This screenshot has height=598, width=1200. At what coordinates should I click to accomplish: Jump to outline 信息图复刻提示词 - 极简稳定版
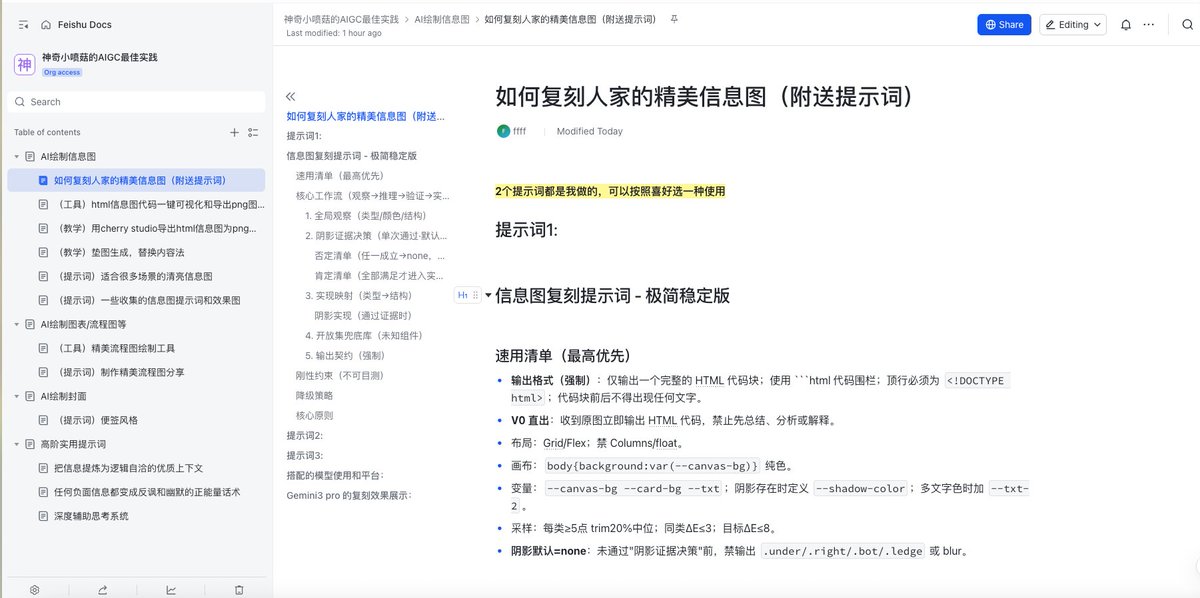pos(351,156)
